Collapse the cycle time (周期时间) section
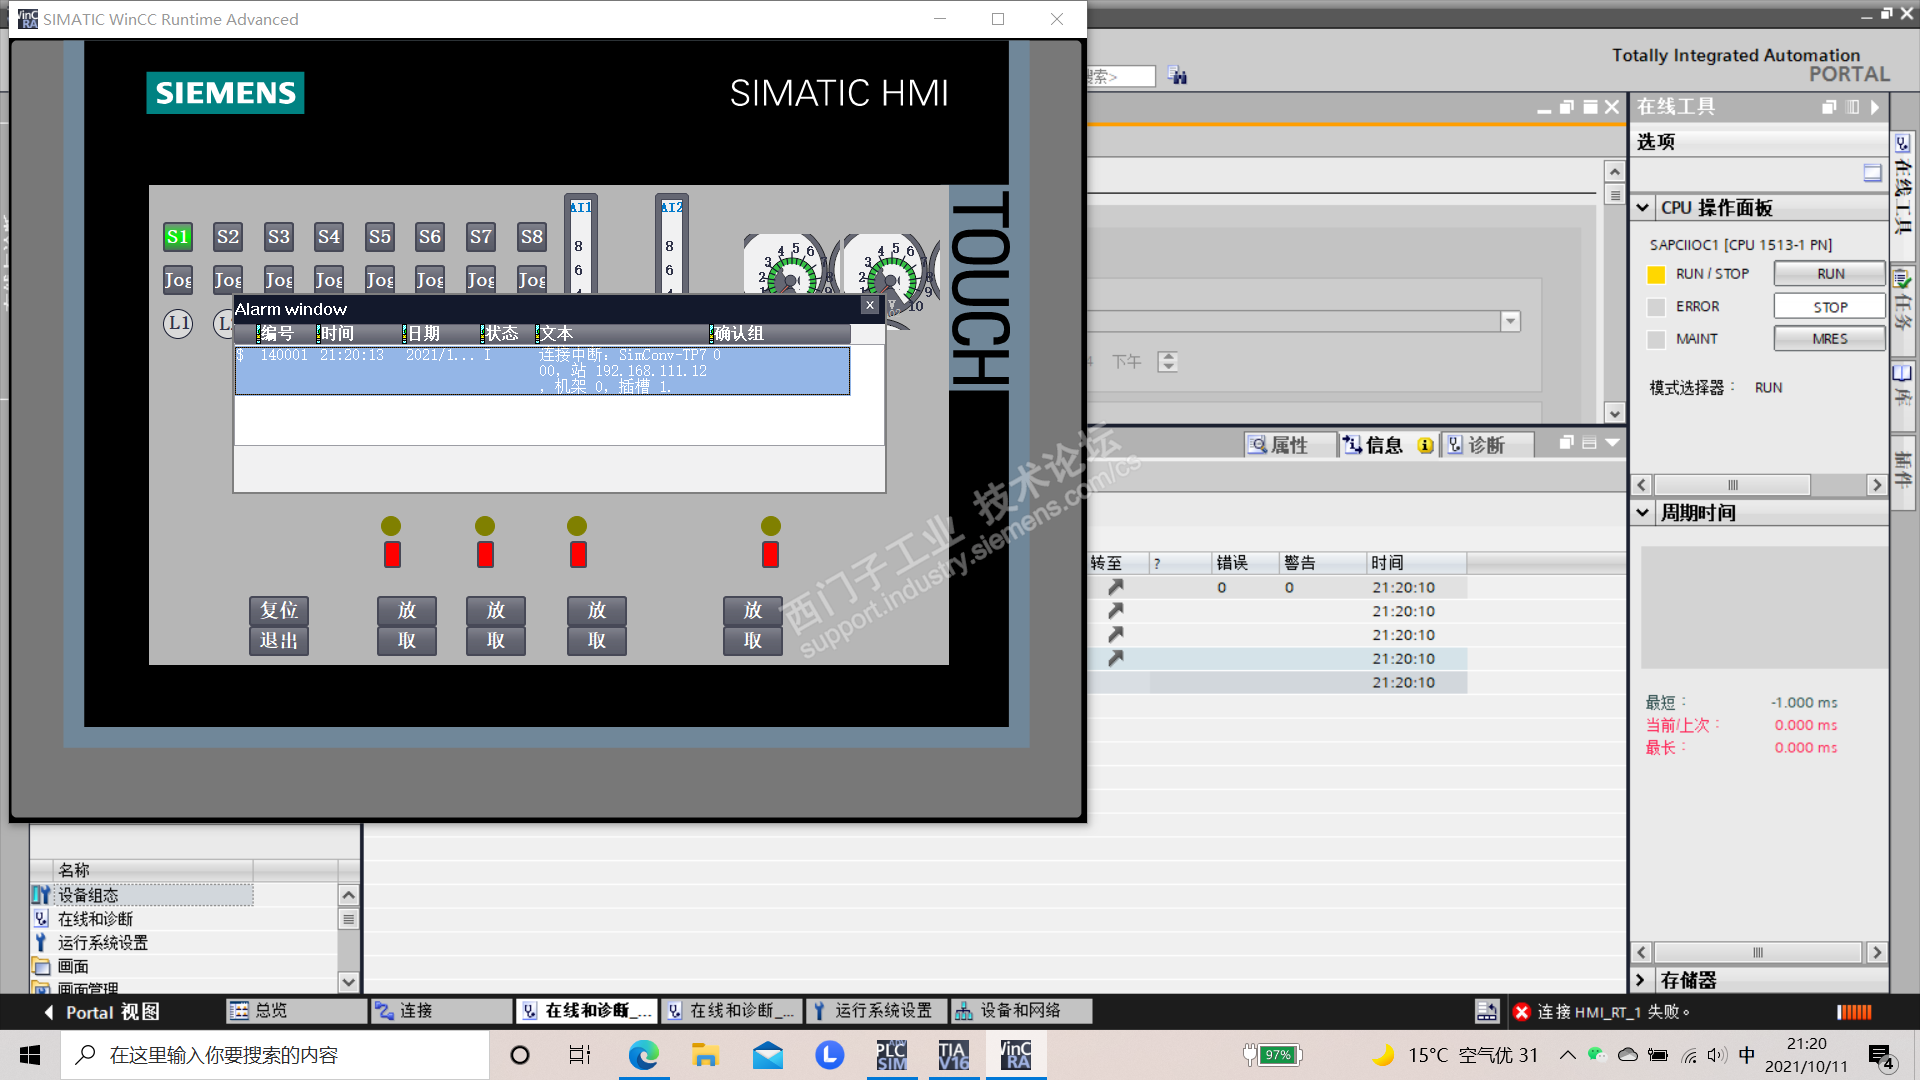 [1643, 513]
